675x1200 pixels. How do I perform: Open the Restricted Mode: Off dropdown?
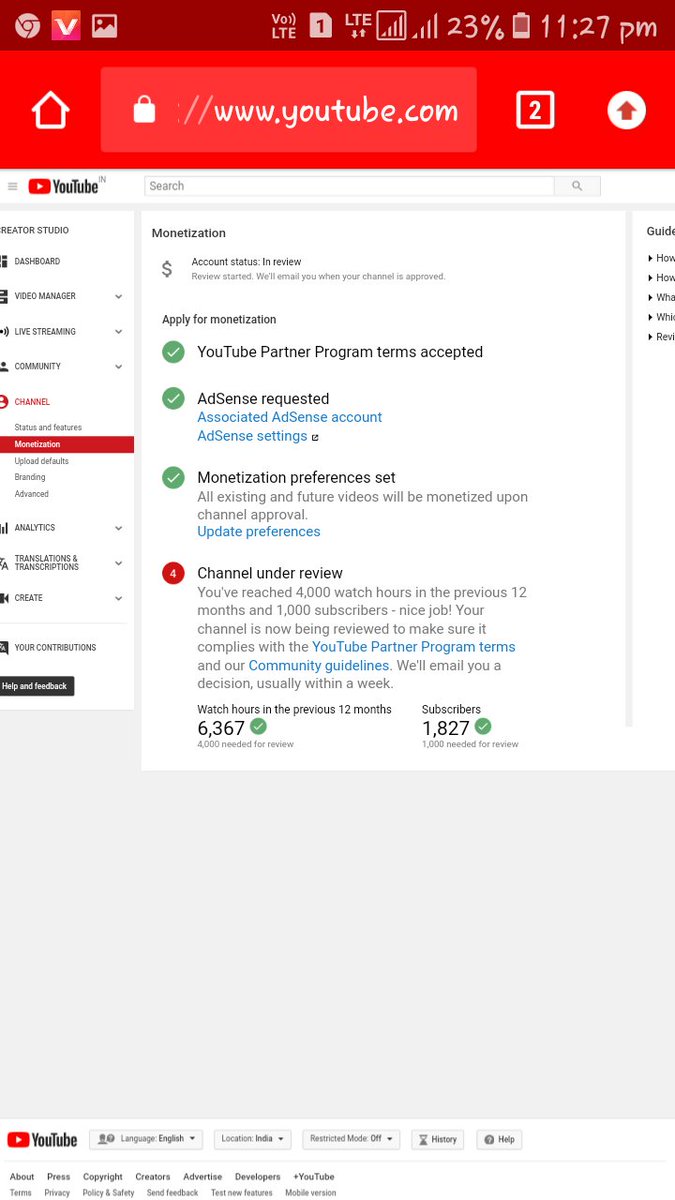coord(351,1139)
